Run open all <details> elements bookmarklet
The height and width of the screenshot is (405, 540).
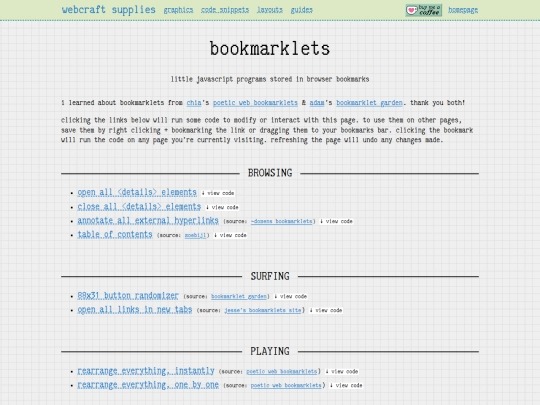click(x=137, y=192)
